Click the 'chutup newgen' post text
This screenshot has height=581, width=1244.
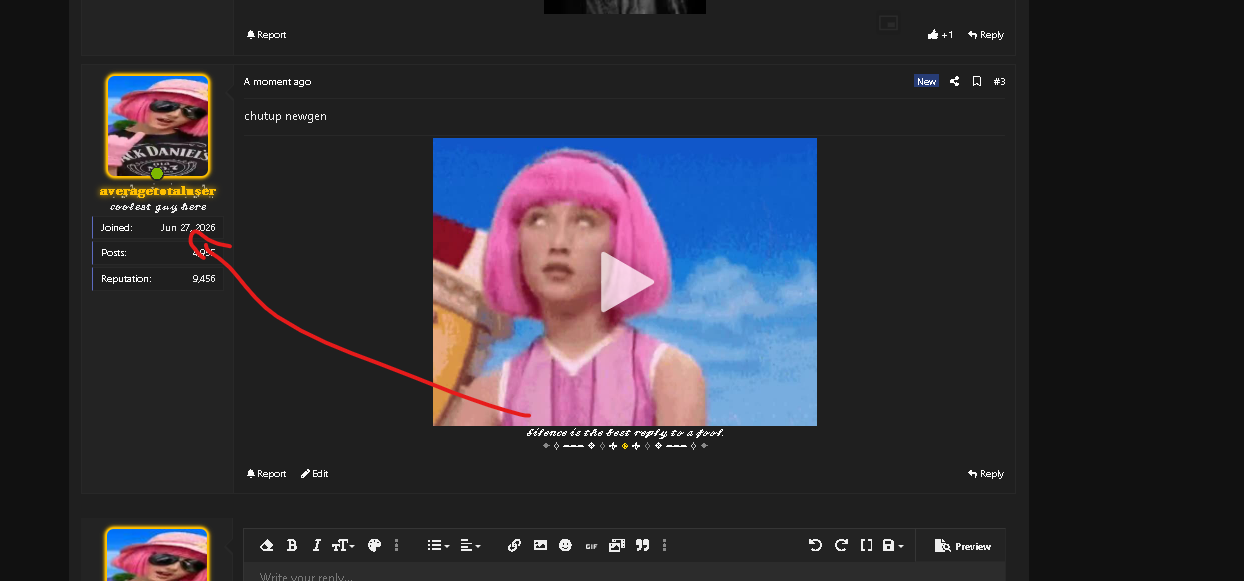tap(285, 116)
